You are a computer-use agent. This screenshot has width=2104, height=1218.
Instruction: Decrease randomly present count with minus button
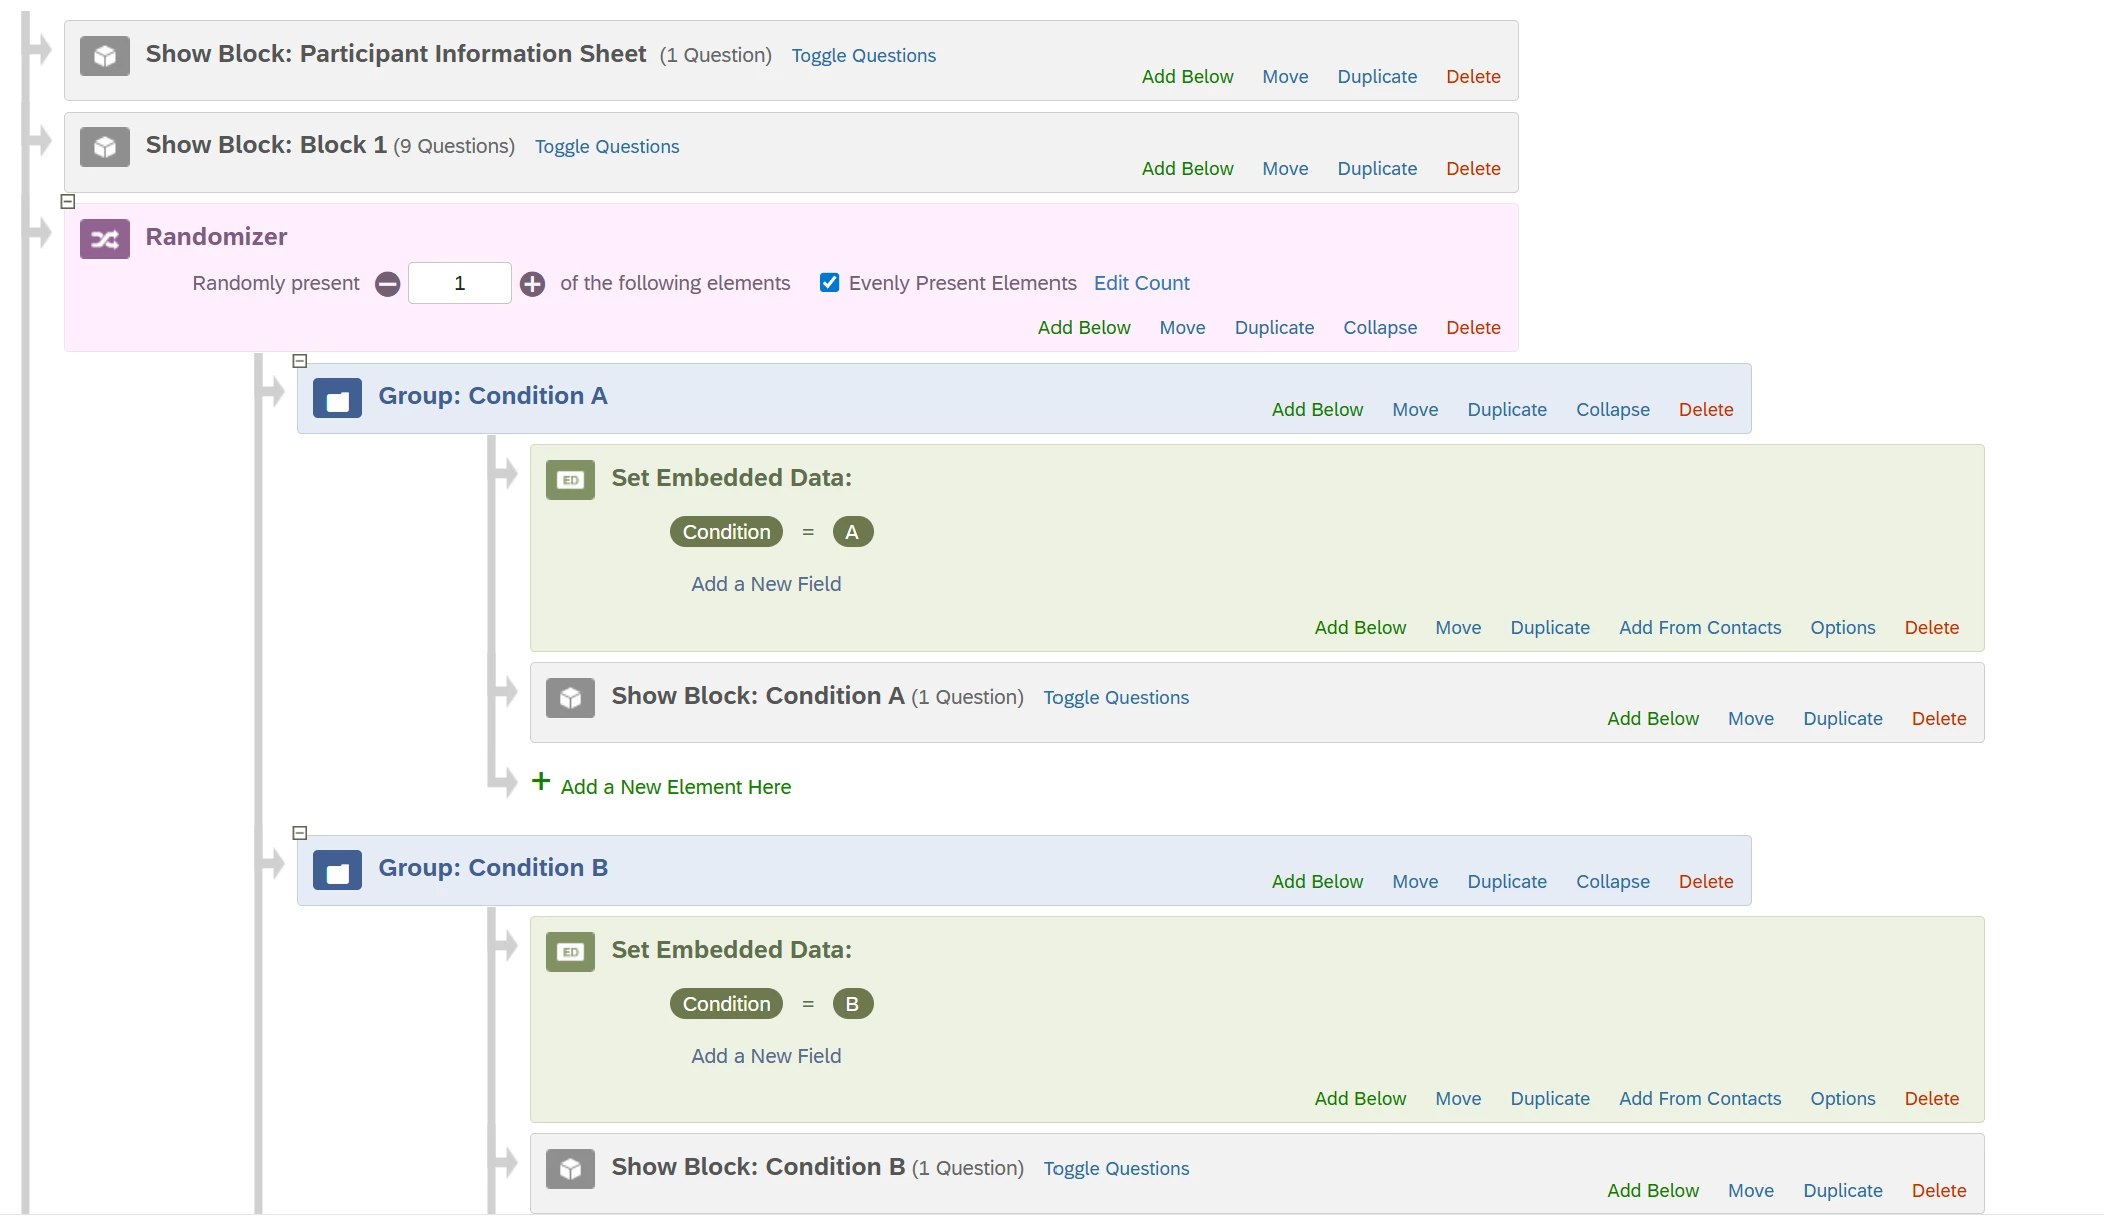tap(388, 284)
